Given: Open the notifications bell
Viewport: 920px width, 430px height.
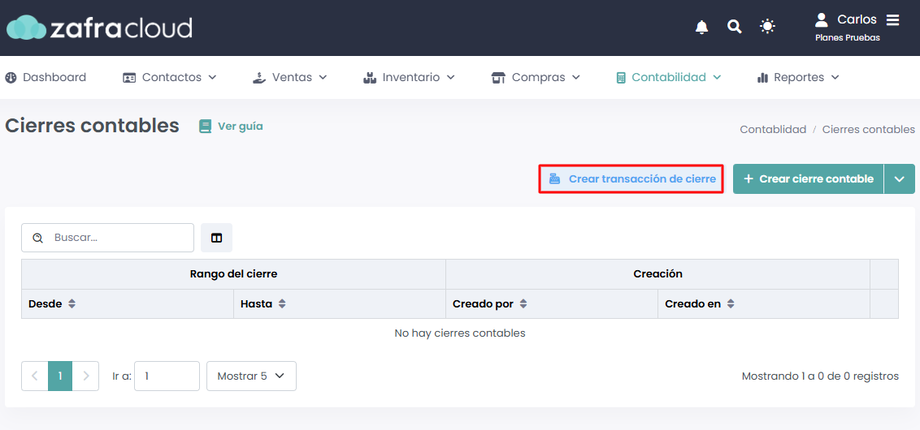Looking at the screenshot, I should coord(702,27).
